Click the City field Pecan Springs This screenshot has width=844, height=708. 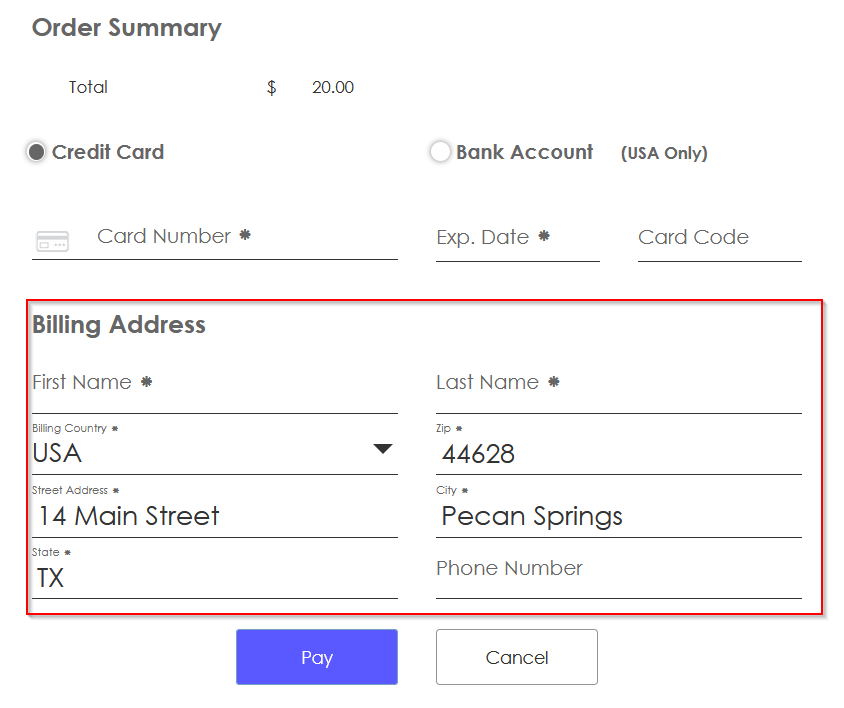(x=618, y=517)
